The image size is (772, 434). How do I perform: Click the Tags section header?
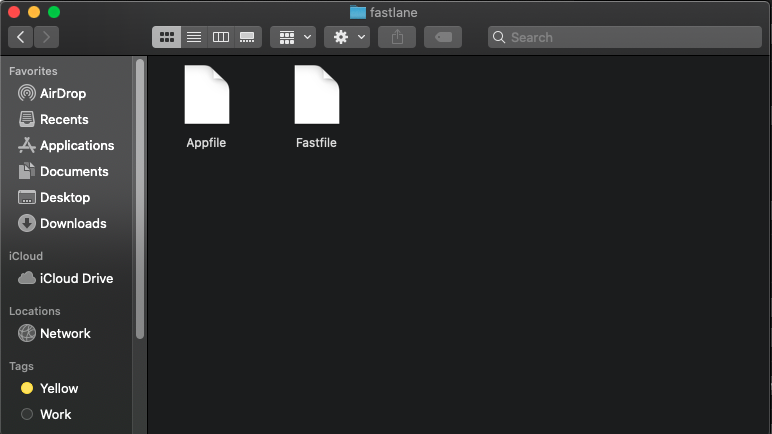pyautogui.click(x=21, y=366)
